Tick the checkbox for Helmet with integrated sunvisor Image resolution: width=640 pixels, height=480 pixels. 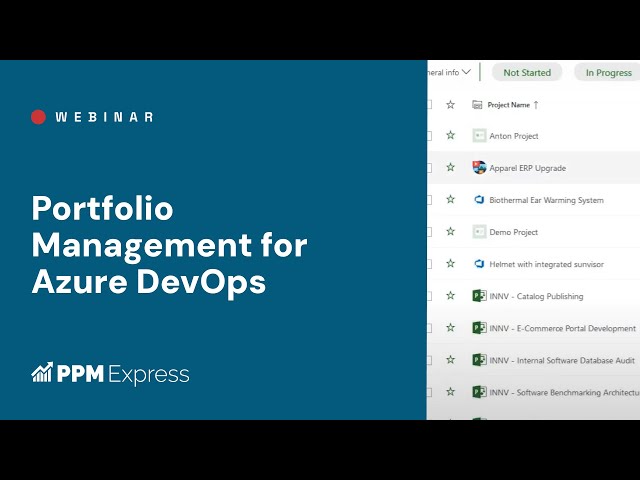(429, 264)
